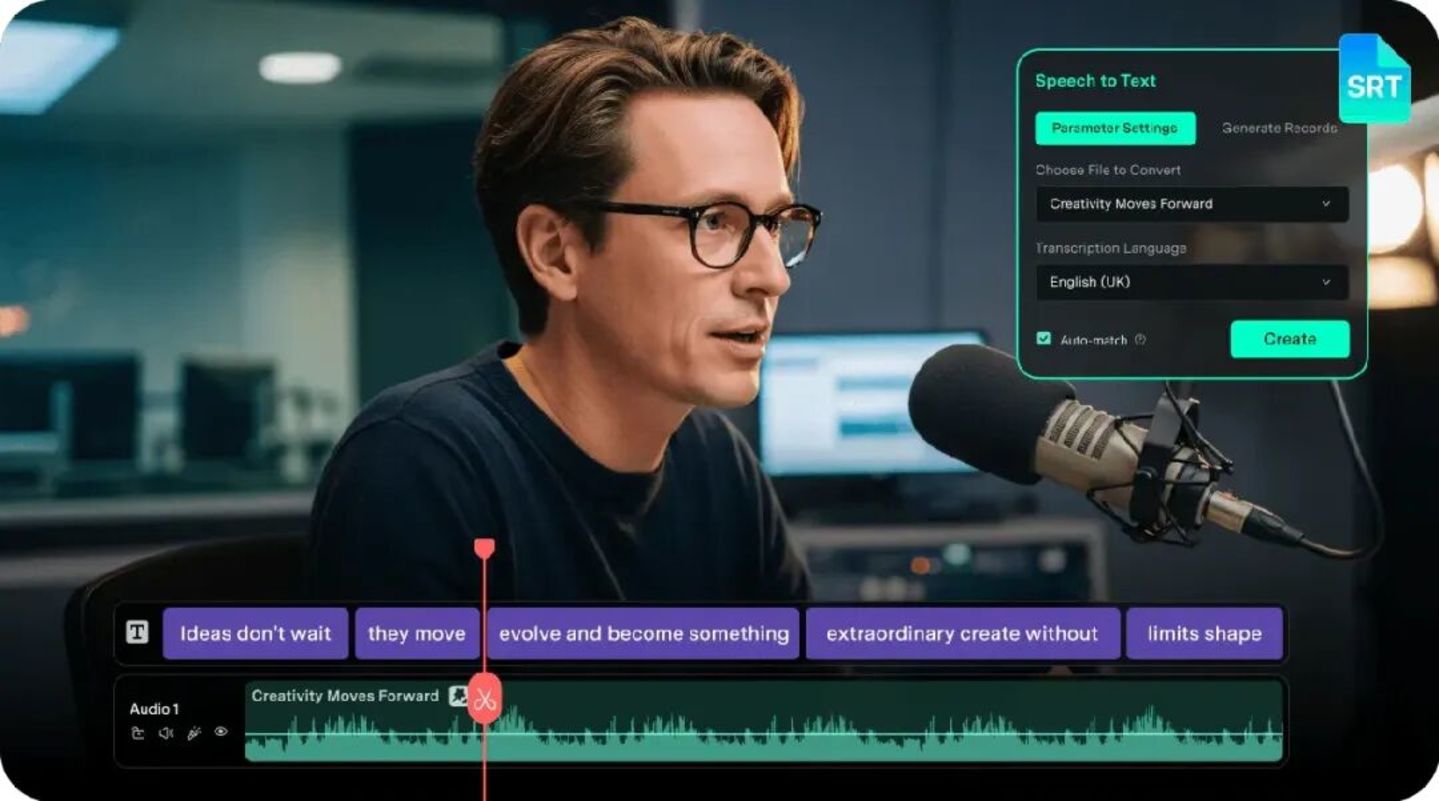Click the Create button
1439x801 pixels.
click(x=1290, y=339)
